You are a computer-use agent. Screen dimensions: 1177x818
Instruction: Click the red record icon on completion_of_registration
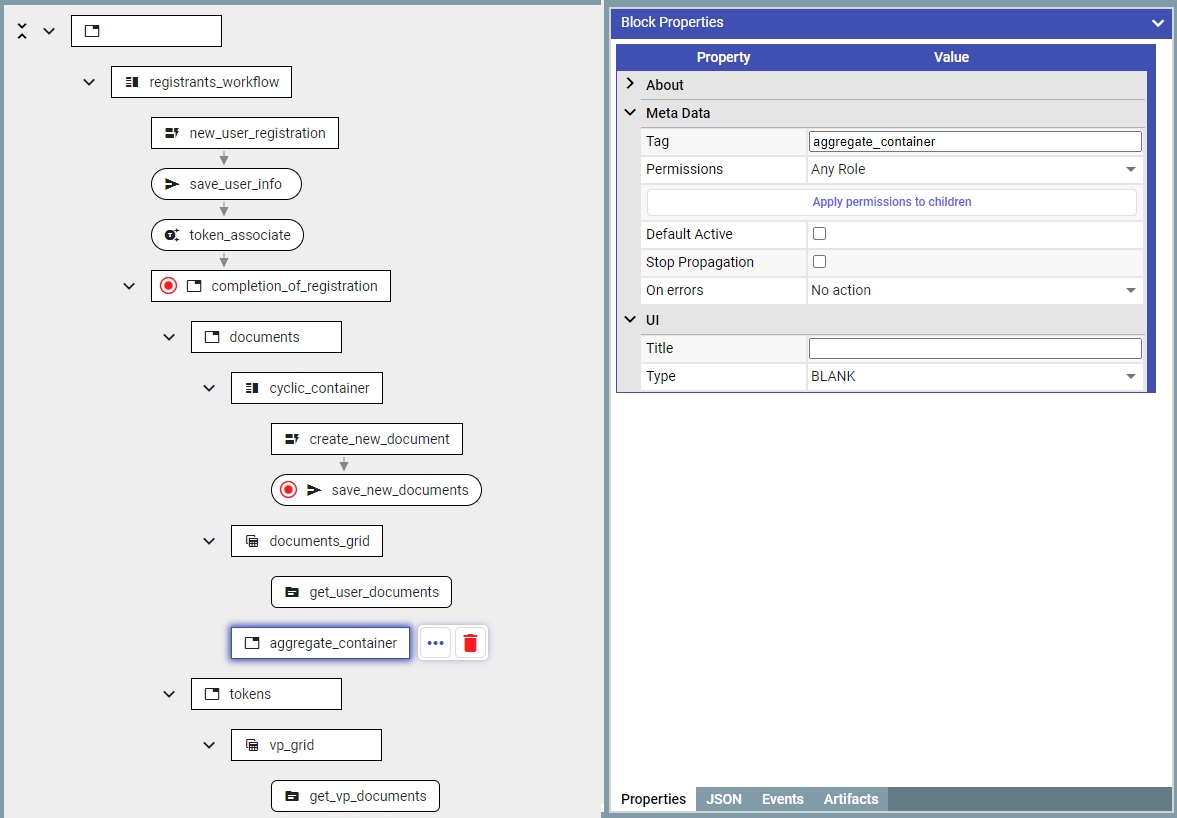point(169,286)
